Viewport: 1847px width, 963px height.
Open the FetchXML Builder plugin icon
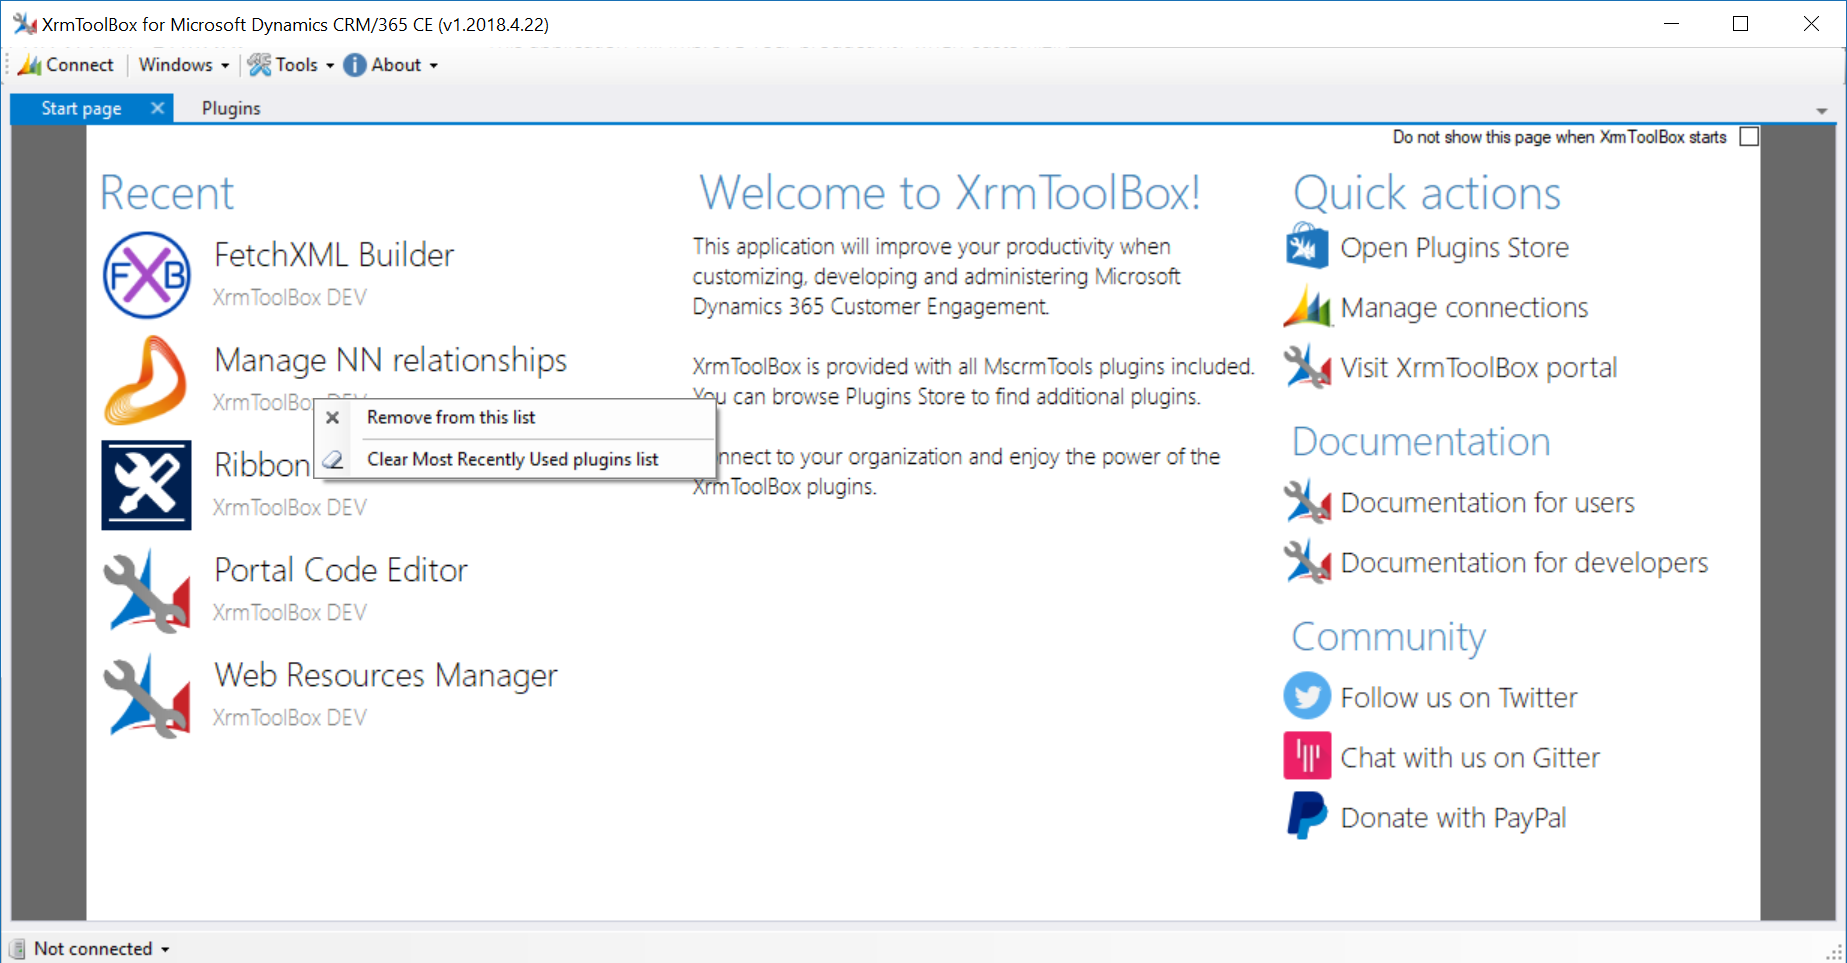click(146, 275)
